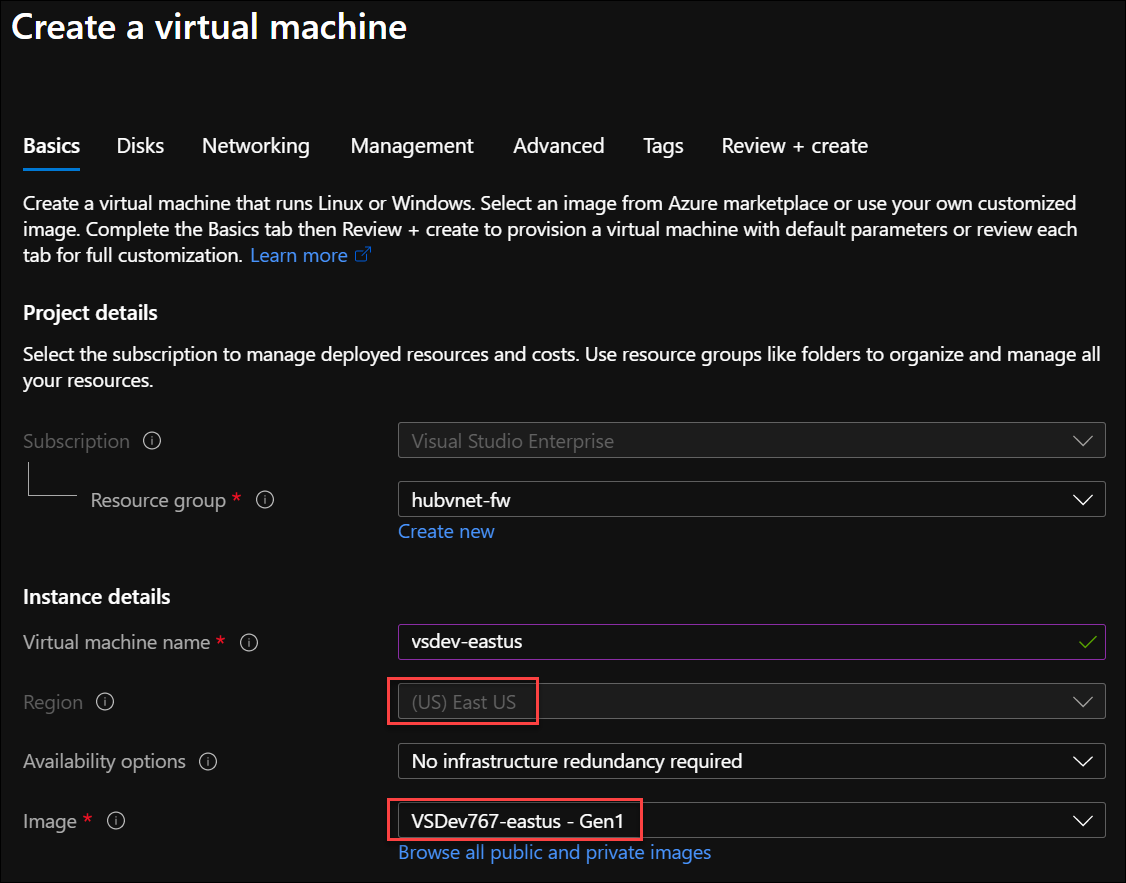Click the info icon next to Subscription

coord(152,441)
